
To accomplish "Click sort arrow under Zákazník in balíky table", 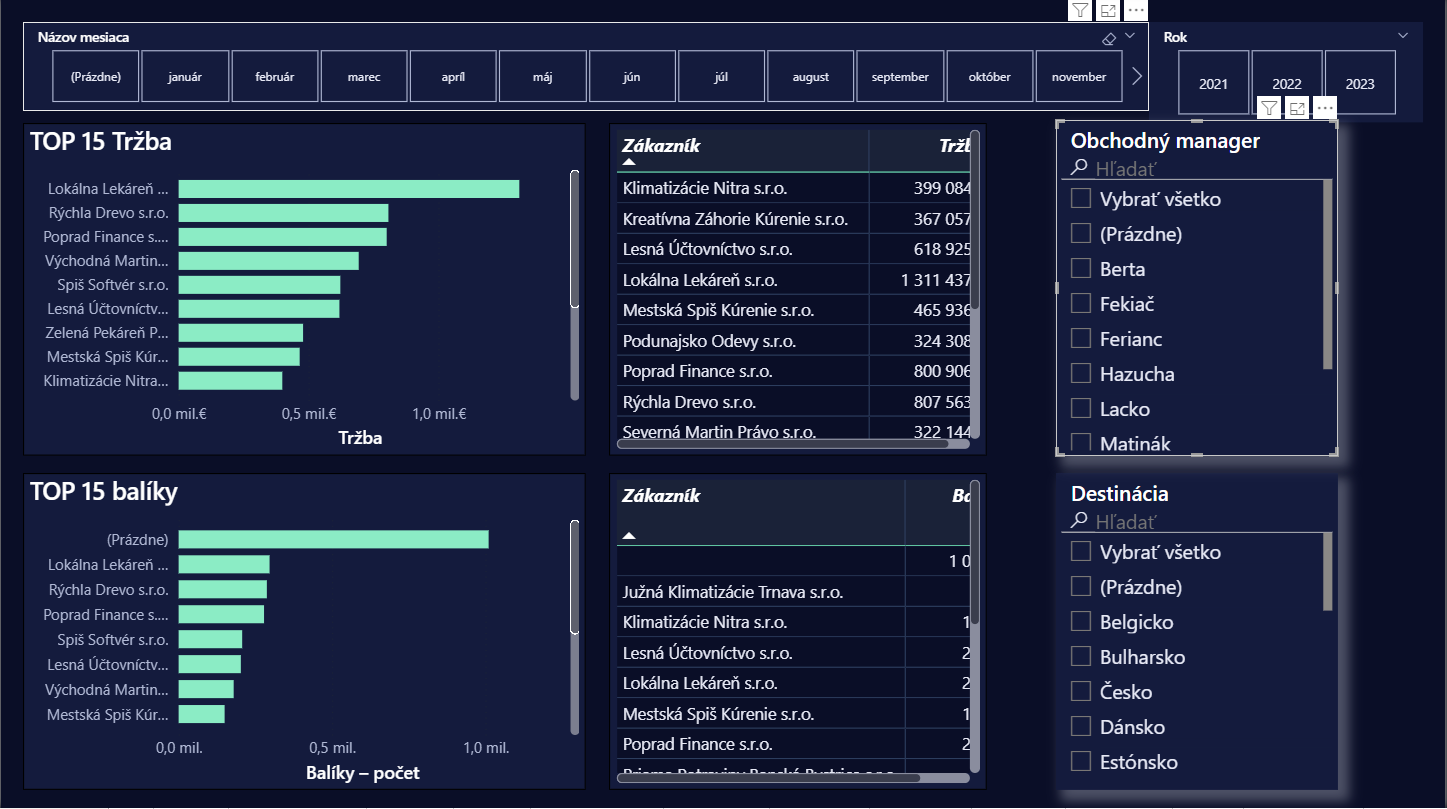I will [x=629, y=536].
